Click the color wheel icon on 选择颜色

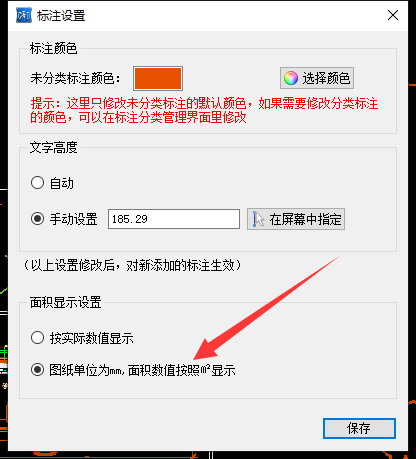291,78
